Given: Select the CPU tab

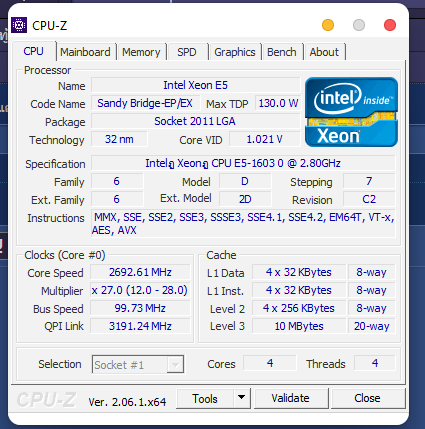Looking at the screenshot, I should pos(34,51).
